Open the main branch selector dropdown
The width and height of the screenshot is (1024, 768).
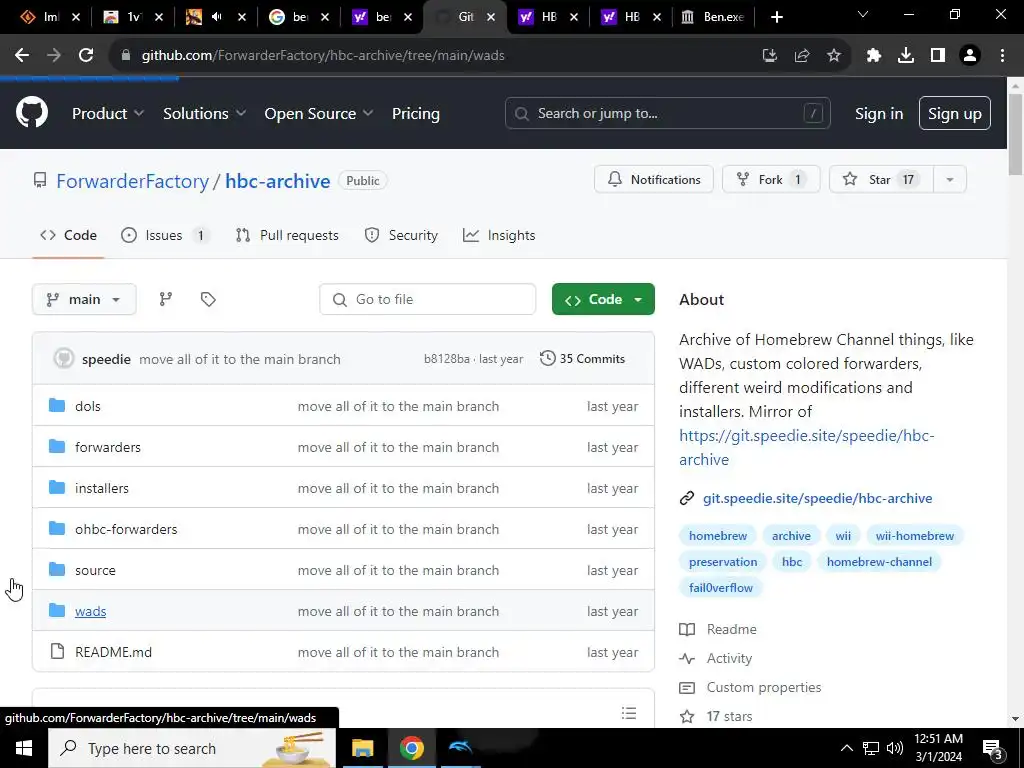point(84,299)
